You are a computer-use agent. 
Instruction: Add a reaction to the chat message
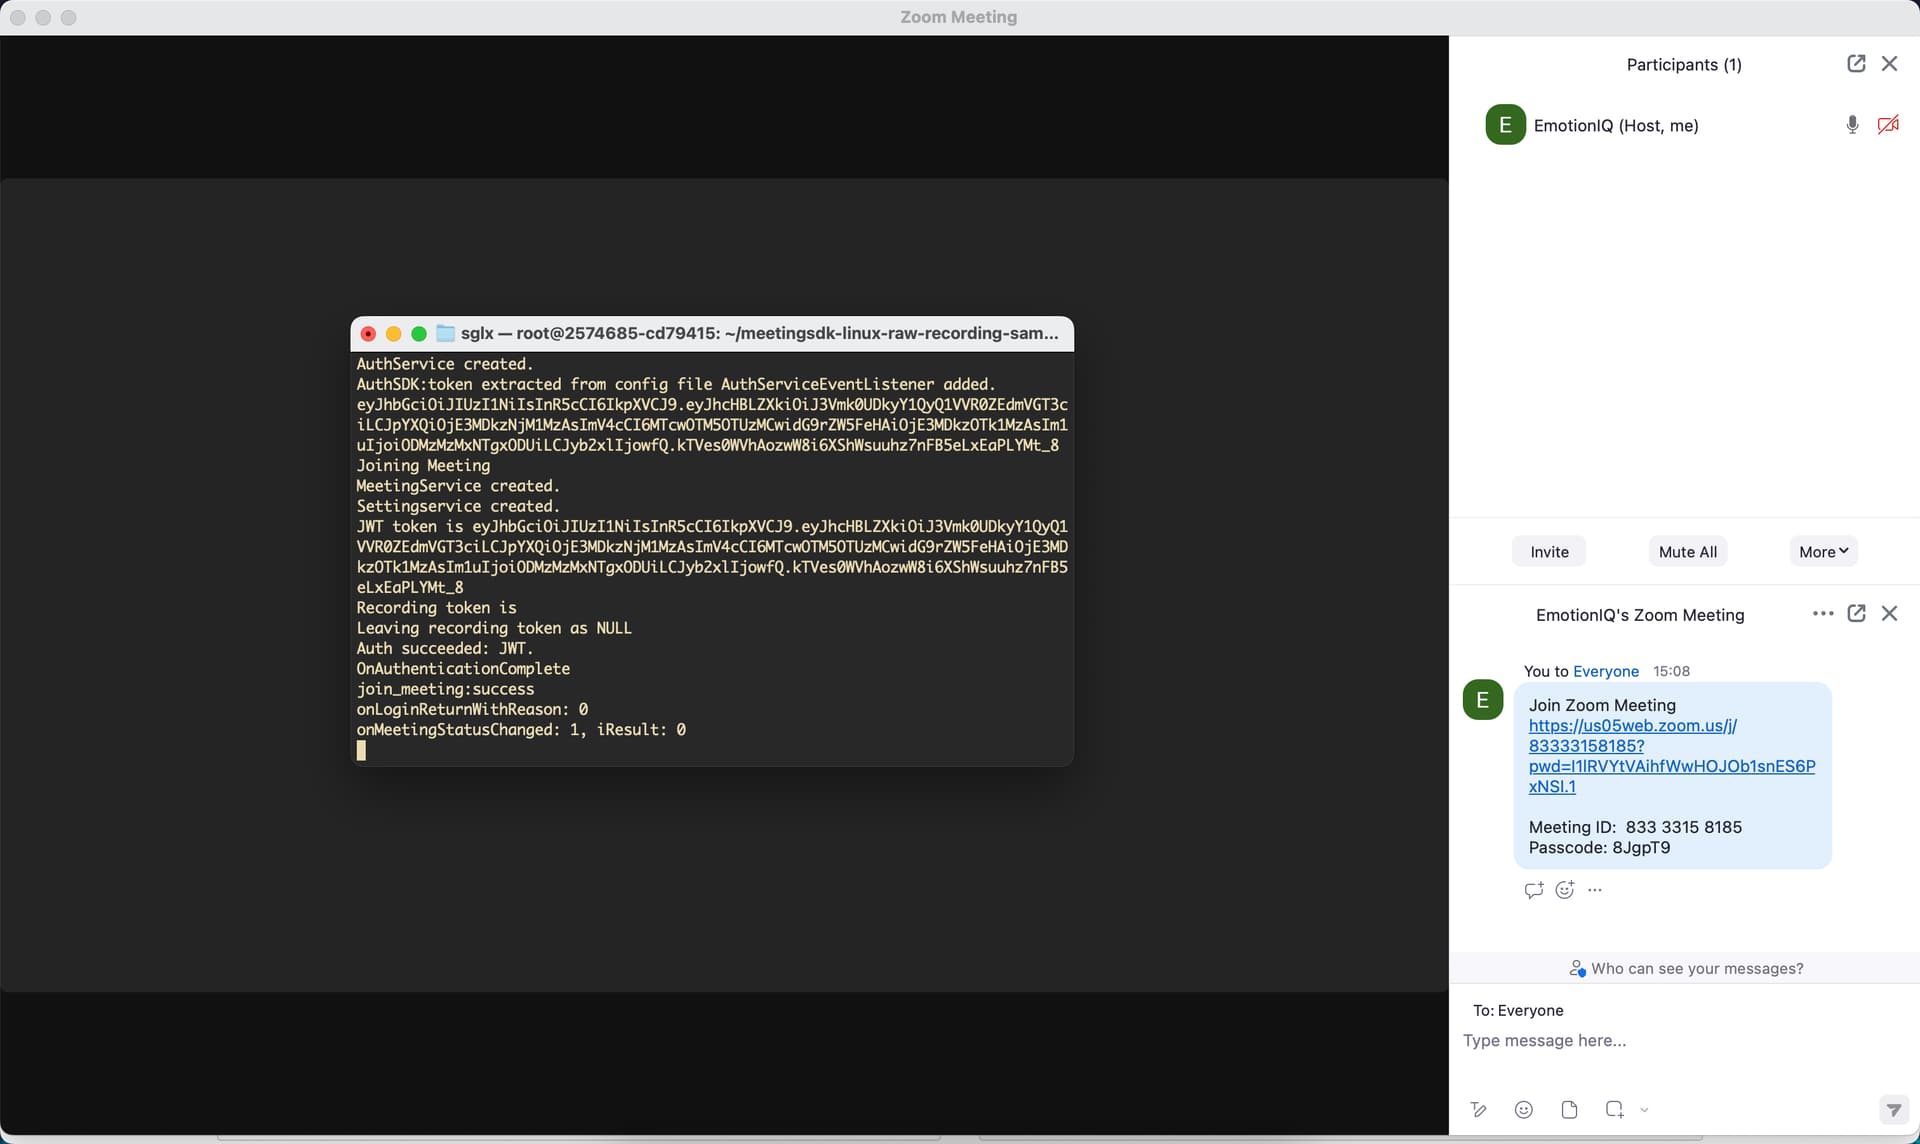click(x=1565, y=890)
